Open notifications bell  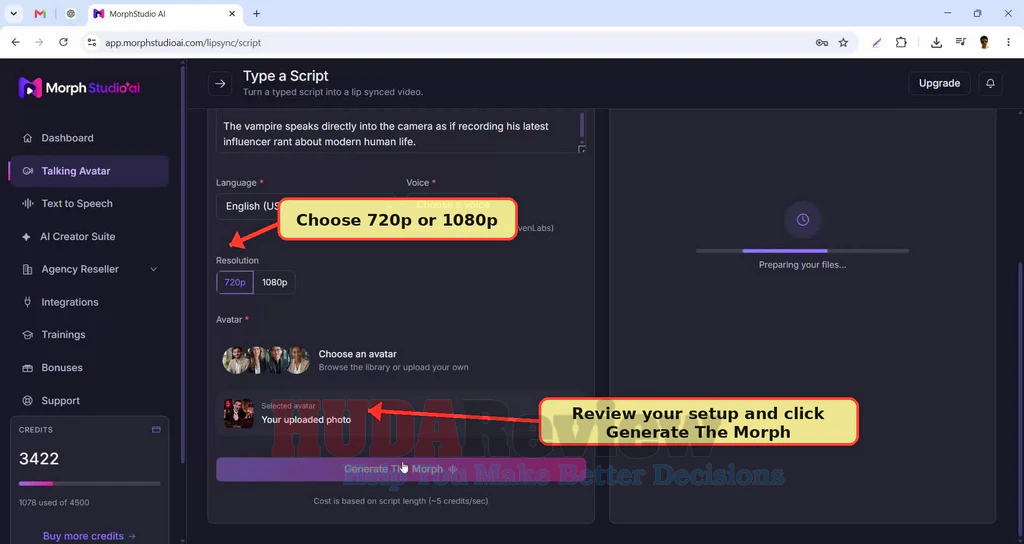[990, 83]
